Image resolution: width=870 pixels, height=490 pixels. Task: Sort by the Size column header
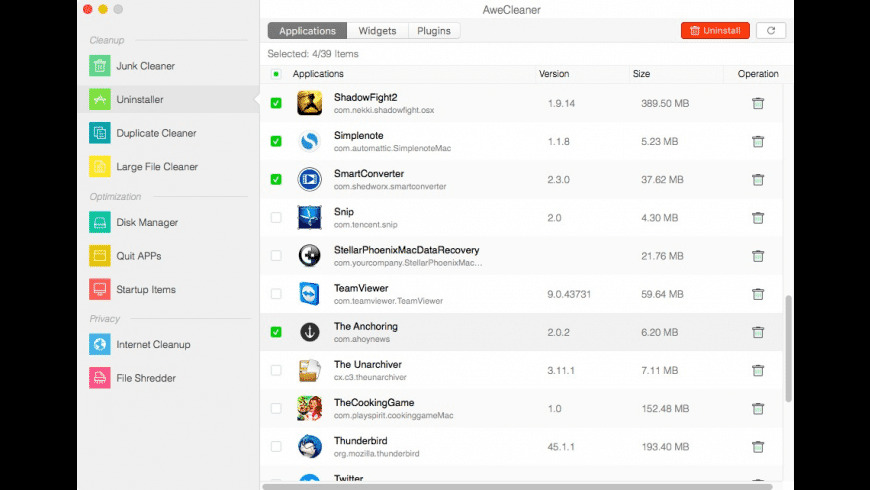(x=641, y=74)
